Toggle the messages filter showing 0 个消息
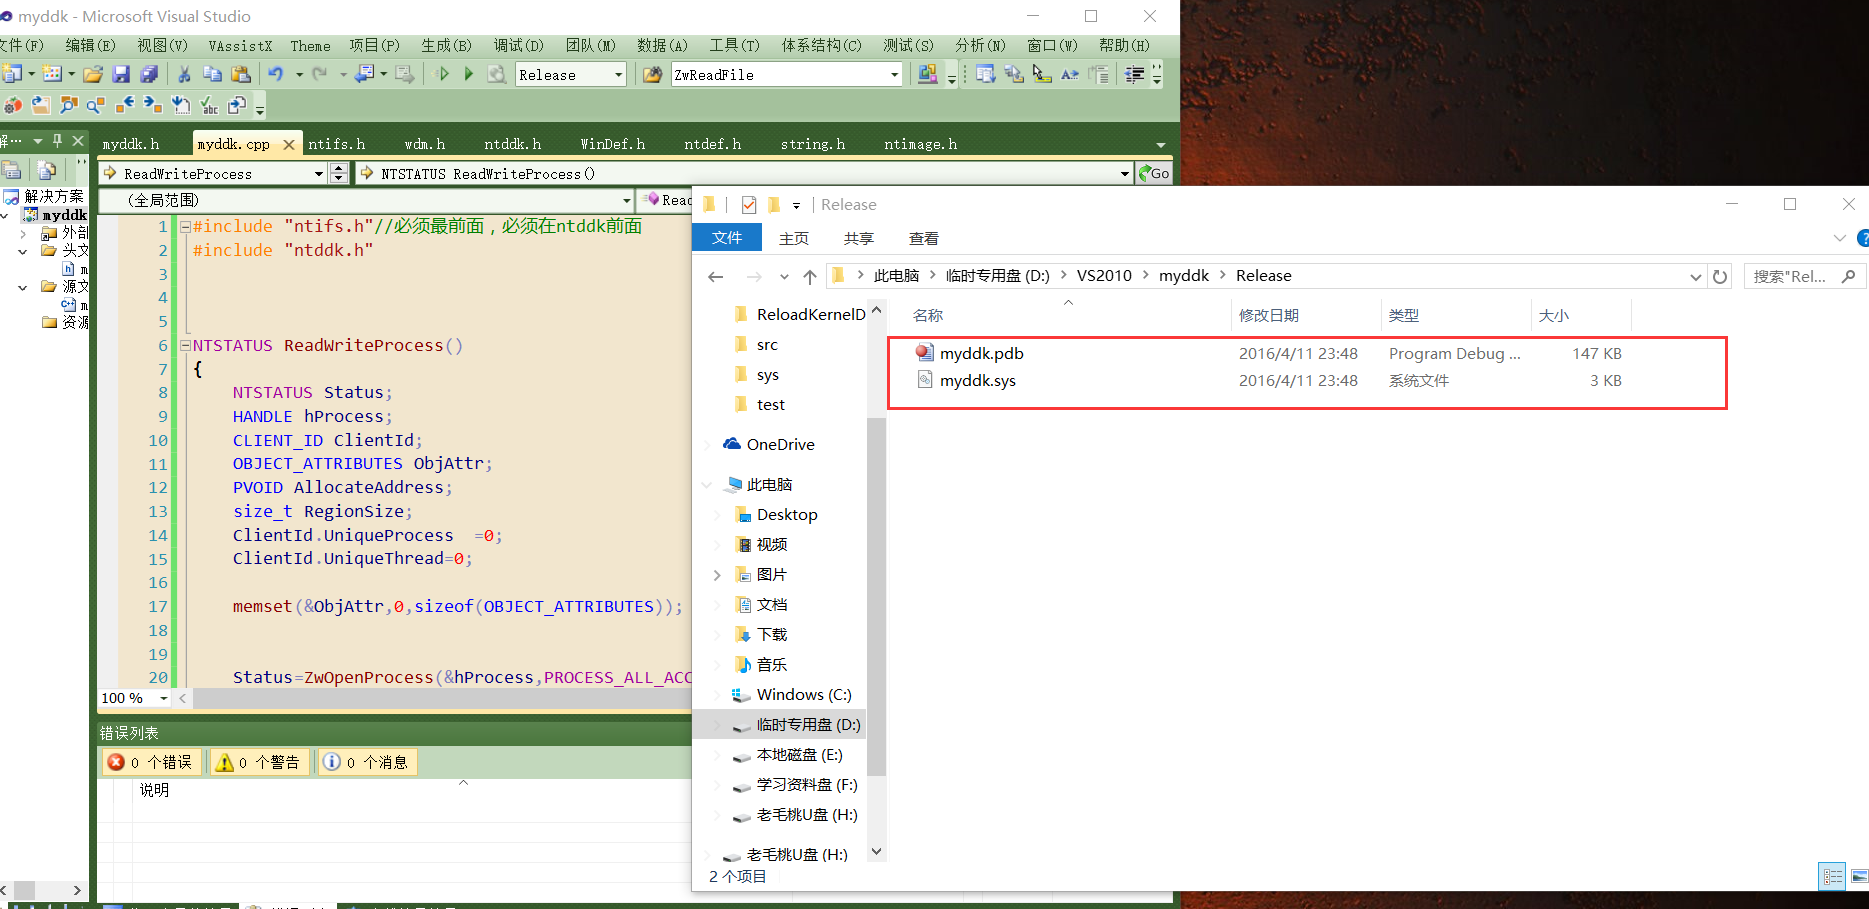The width and height of the screenshot is (1869, 909). [366, 762]
